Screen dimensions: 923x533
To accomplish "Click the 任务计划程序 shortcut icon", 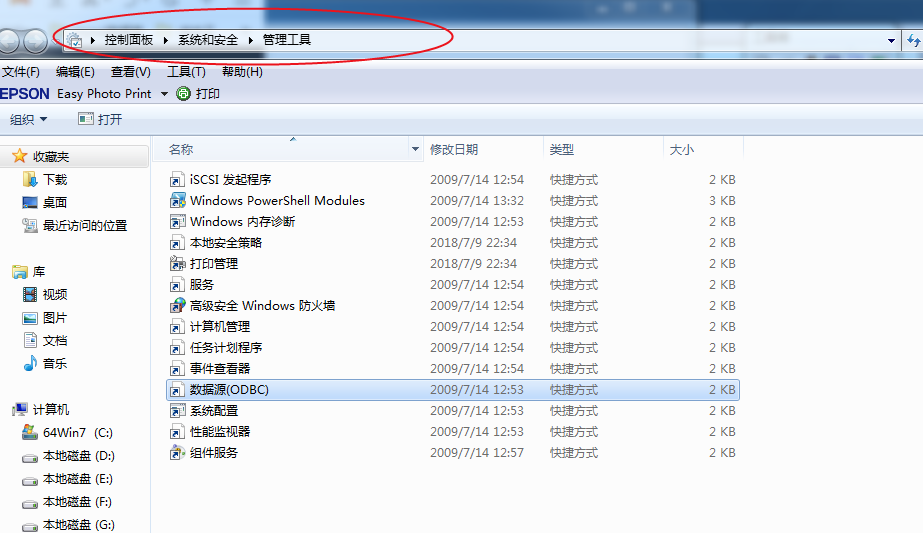I will click(x=177, y=348).
